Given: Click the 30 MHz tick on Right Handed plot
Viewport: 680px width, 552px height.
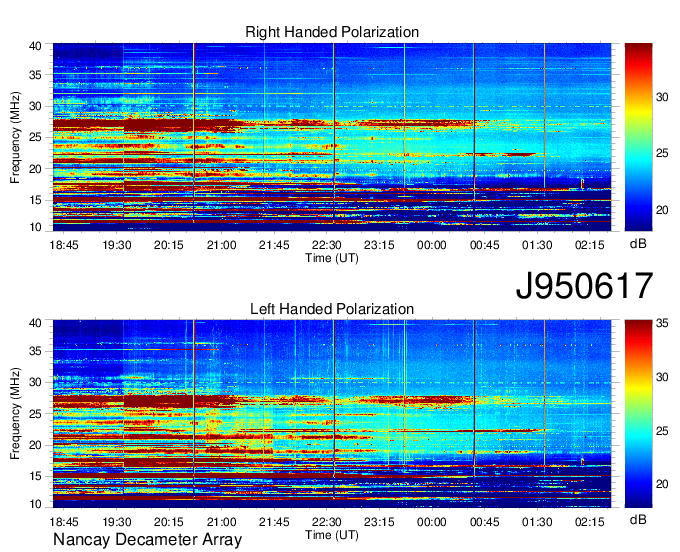Looking at the screenshot, I should click(x=35, y=106).
